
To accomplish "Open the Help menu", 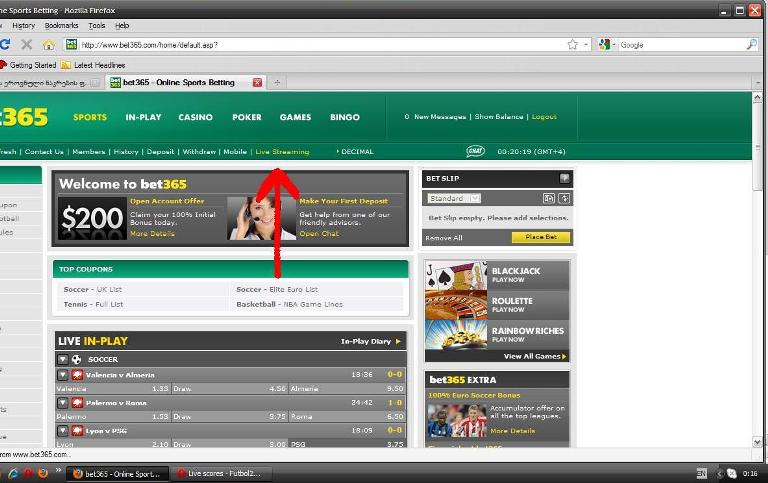I will point(122,25).
